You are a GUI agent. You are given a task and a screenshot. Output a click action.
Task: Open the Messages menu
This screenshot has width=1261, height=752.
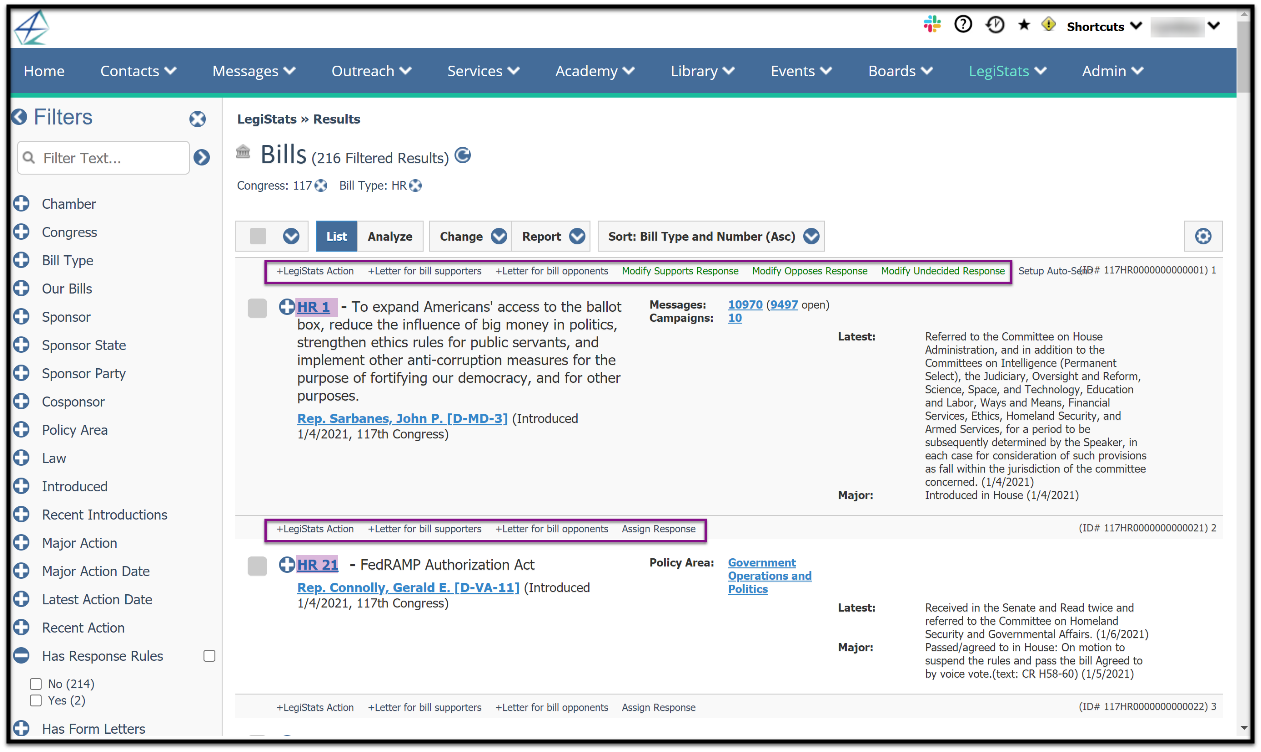(254, 71)
